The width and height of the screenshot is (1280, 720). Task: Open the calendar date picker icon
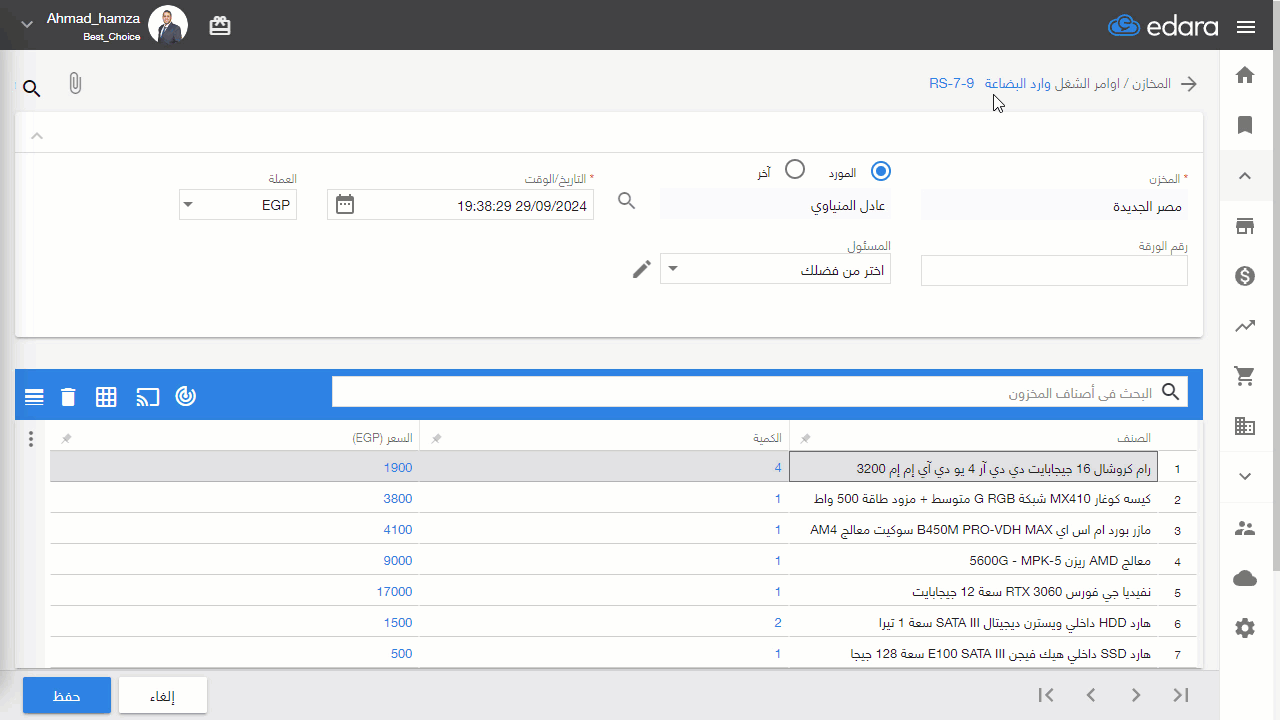click(x=345, y=204)
